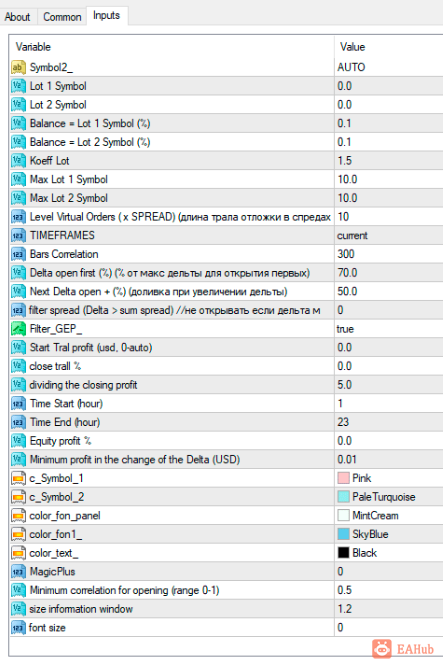Click the integer icon beside TIMEFRAMES
The height and width of the screenshot is (664, 443).
tap(18, 235)
